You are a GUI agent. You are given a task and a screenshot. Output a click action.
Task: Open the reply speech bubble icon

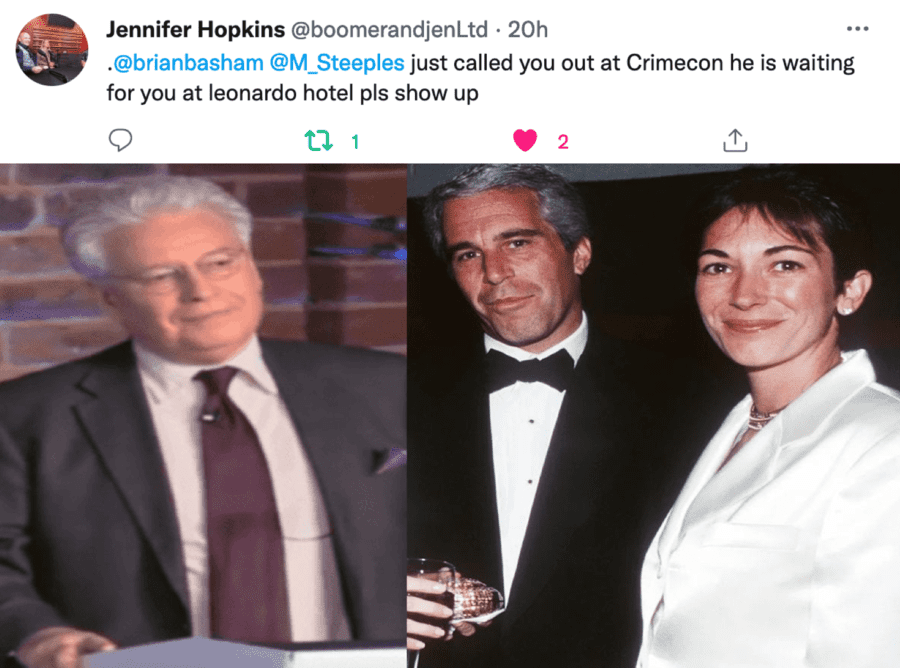[120, 140]
